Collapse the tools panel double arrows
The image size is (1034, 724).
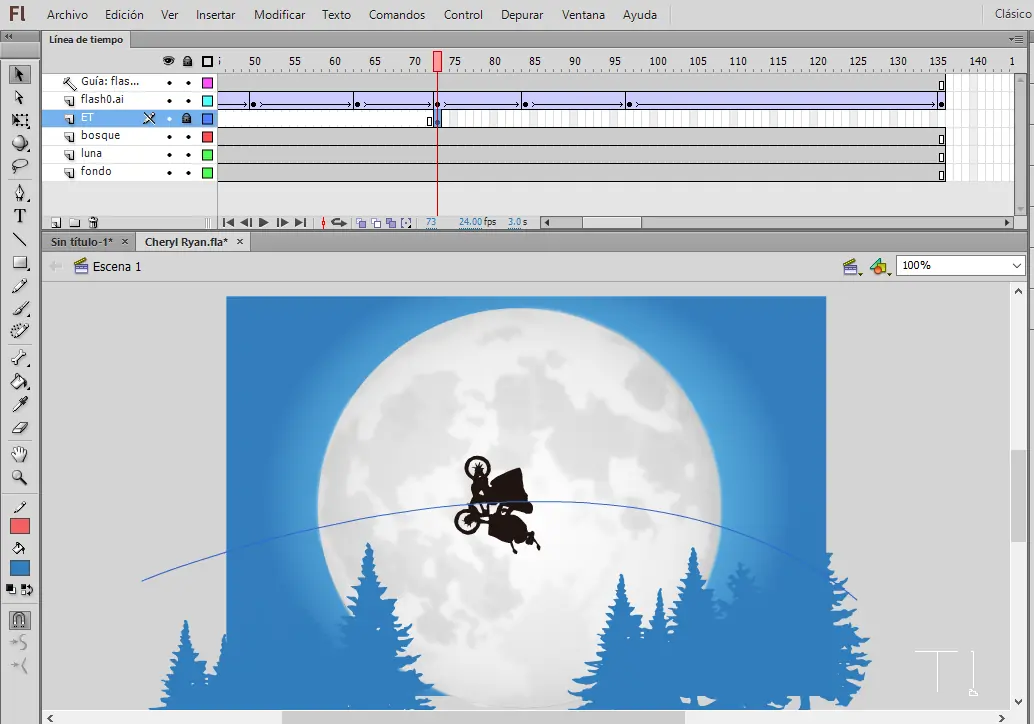9,37
